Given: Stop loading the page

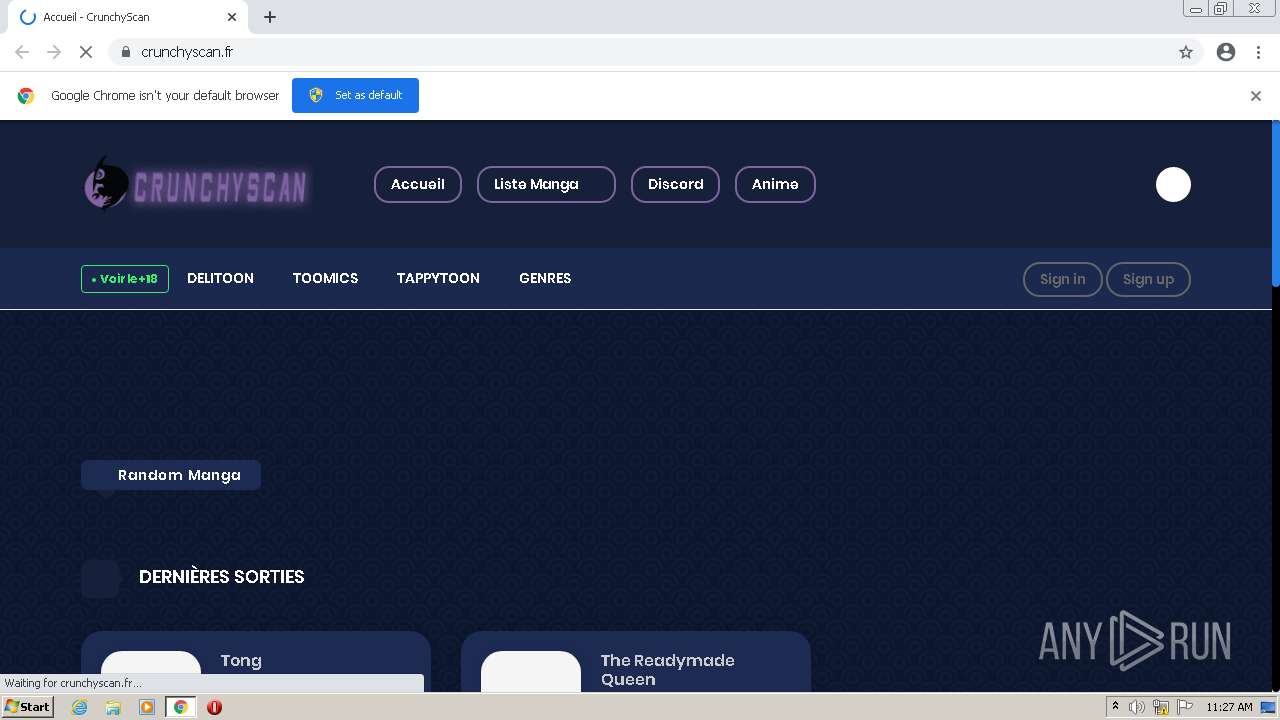Looking at the screenshot, I should (86, 52).
